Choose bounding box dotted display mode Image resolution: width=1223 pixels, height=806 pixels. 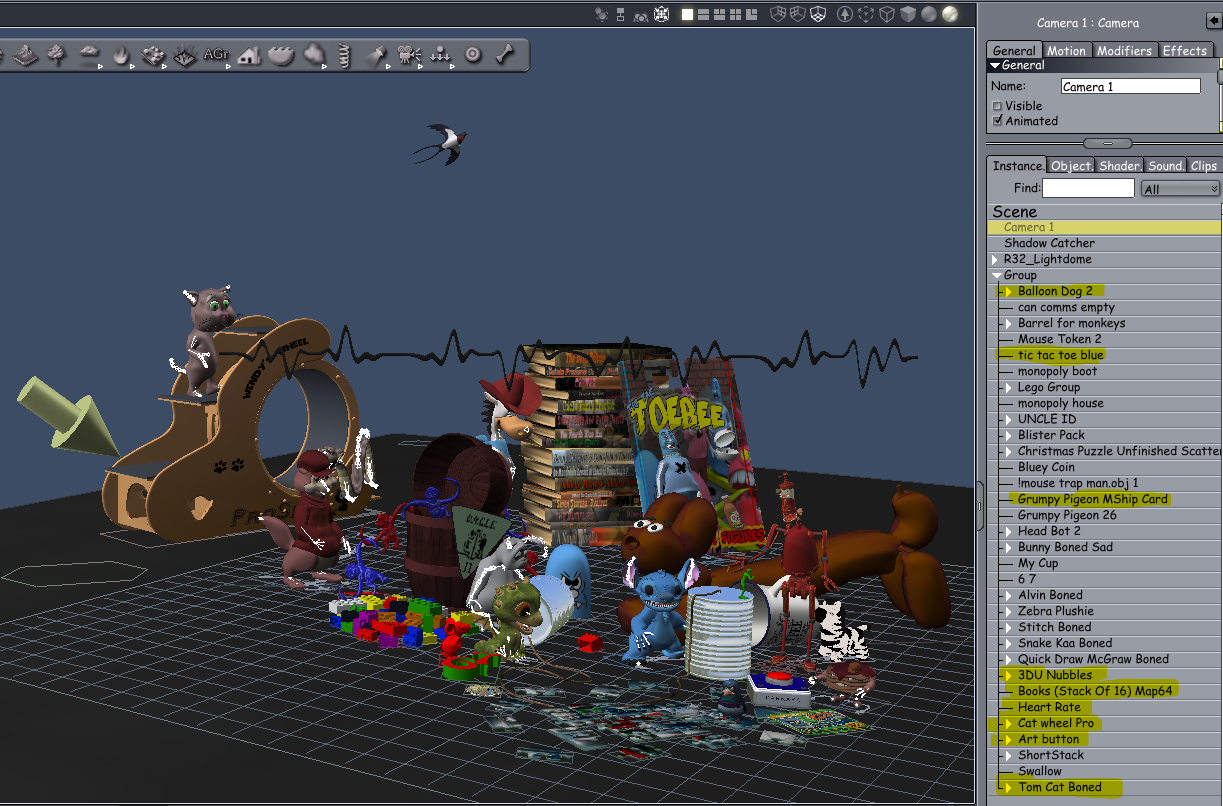point(866,14)
